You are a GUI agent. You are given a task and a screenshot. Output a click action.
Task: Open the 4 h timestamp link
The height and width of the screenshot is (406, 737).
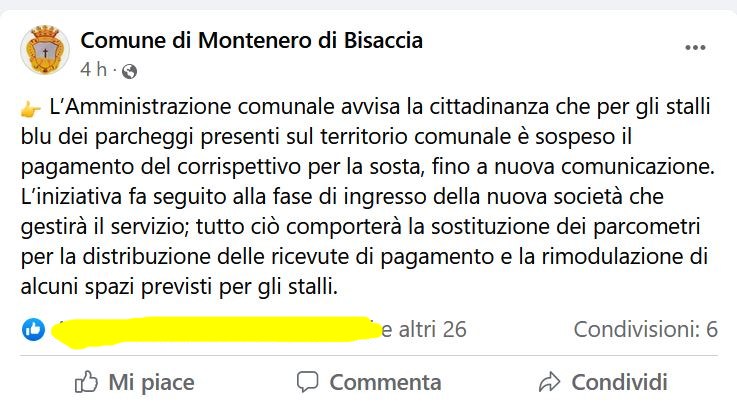pos(94,70)
